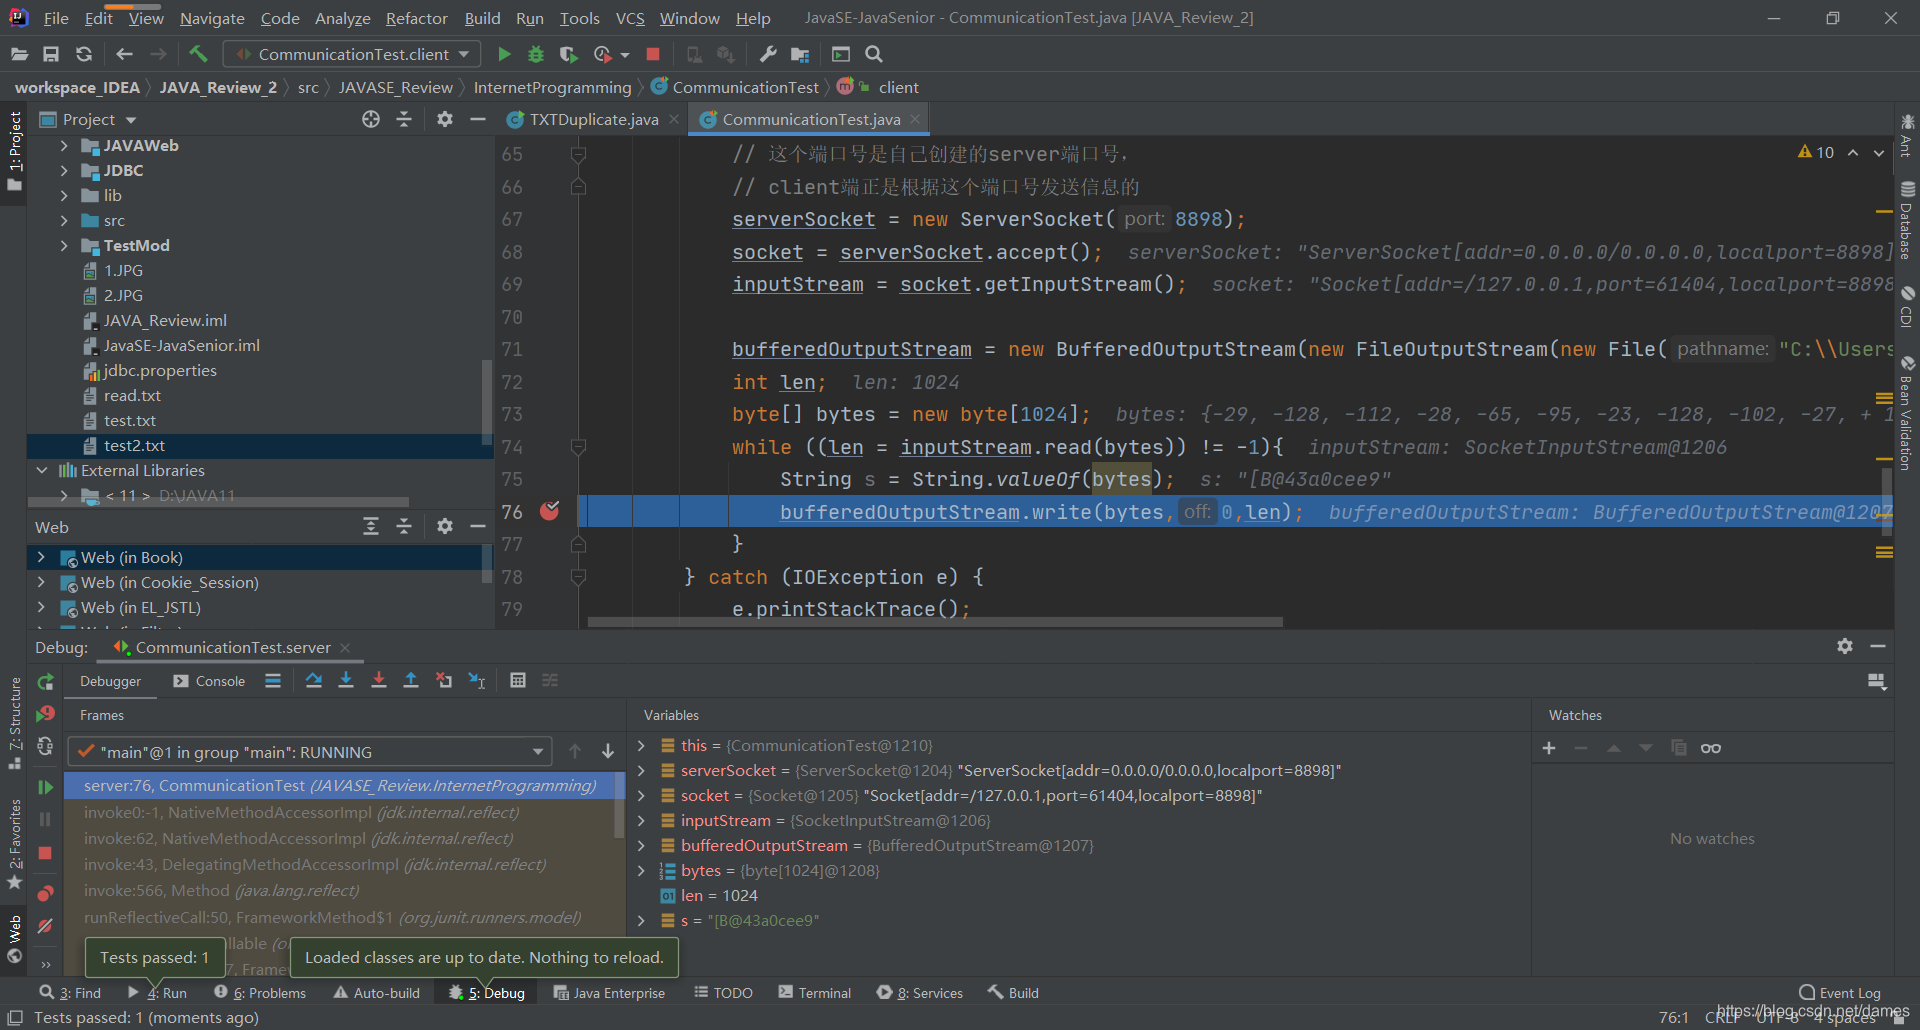Add a new watch with the plus icon
This screenshot has height=1030, width=1920.
tap(1549, 748)
